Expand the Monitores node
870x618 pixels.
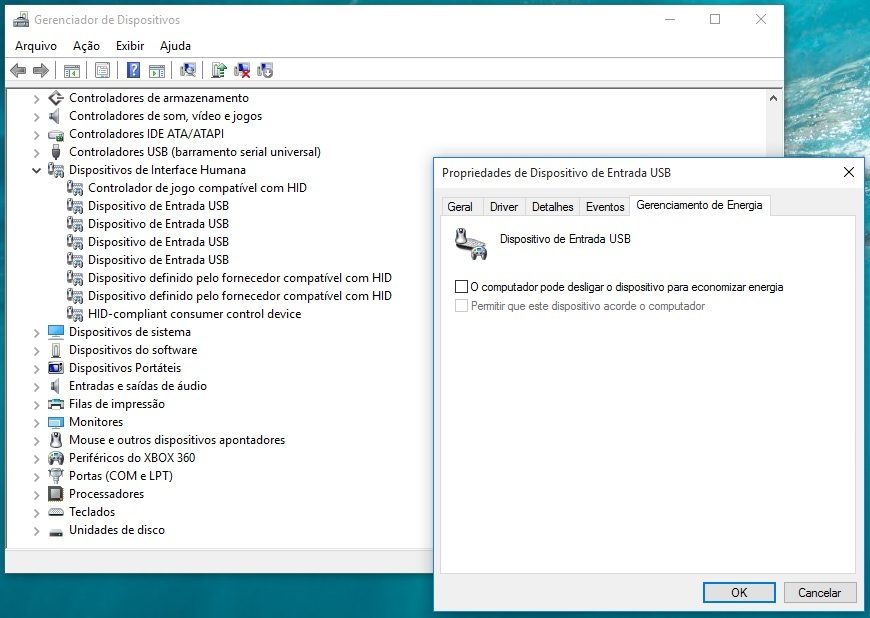tap(37, 423)
